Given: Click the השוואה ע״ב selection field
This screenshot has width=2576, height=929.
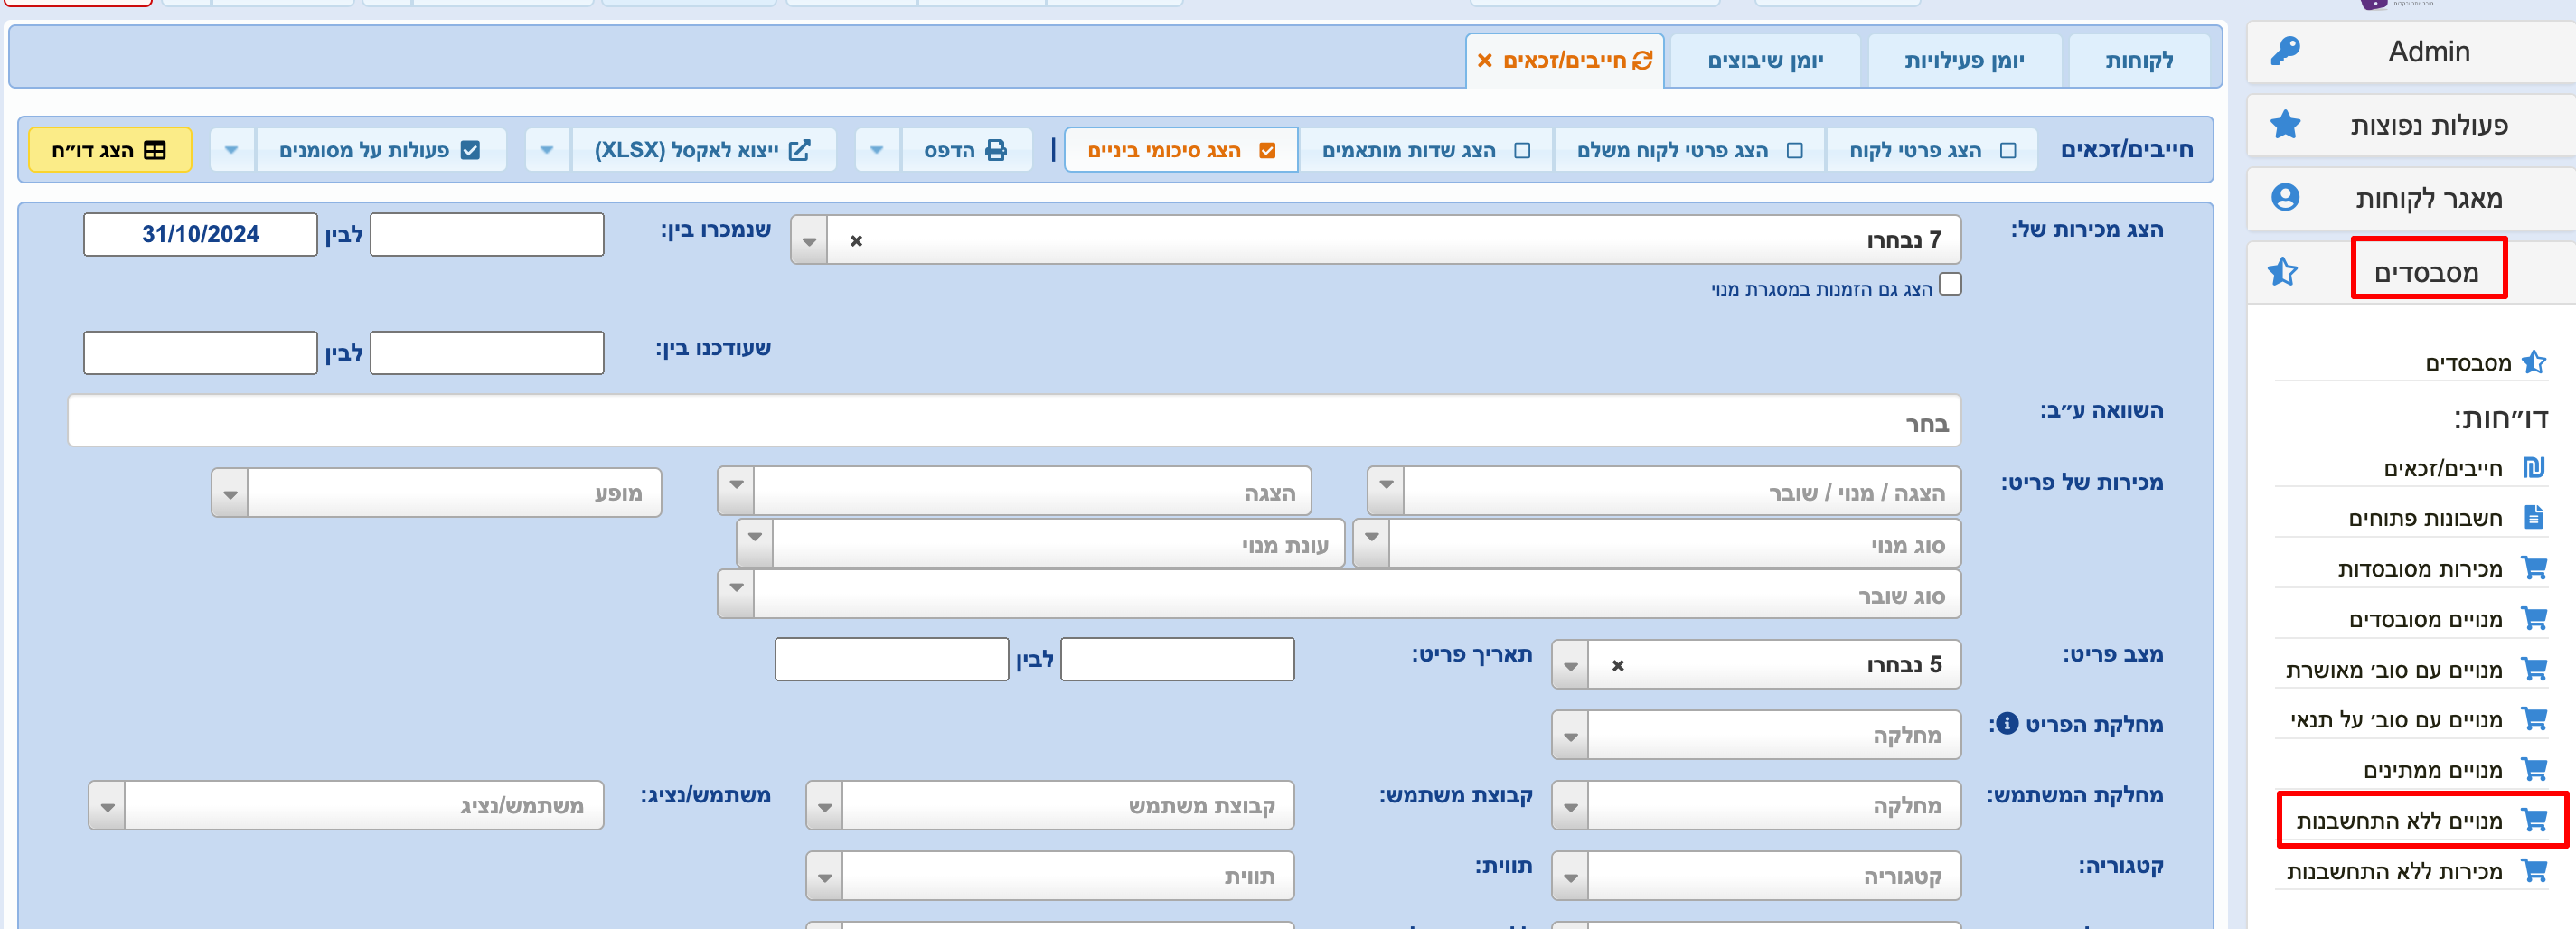Looking at the screenshot, I should click(1014, 421).
